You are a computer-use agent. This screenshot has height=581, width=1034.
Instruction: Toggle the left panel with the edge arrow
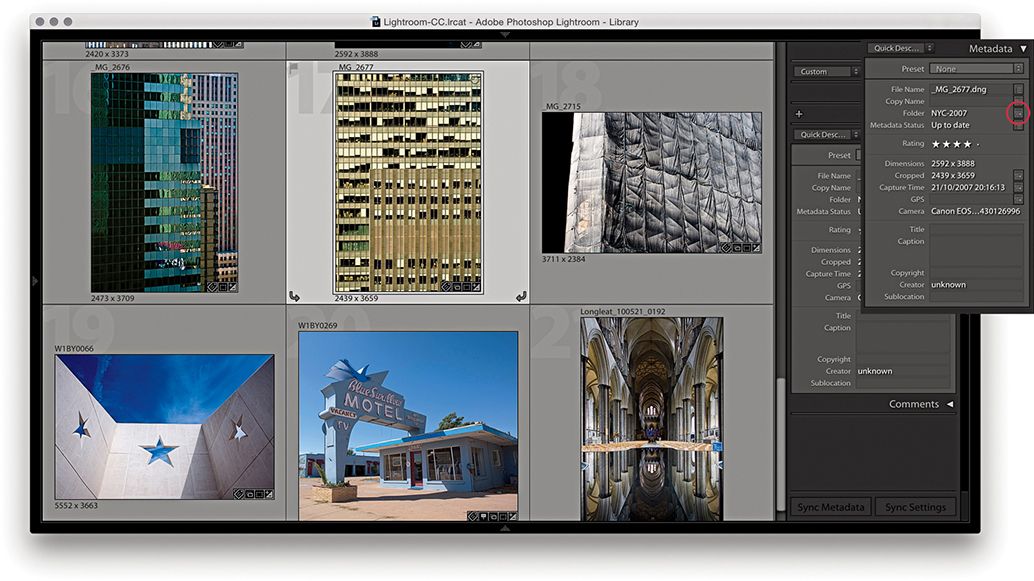pyautogui.click(x=35, y=282)
